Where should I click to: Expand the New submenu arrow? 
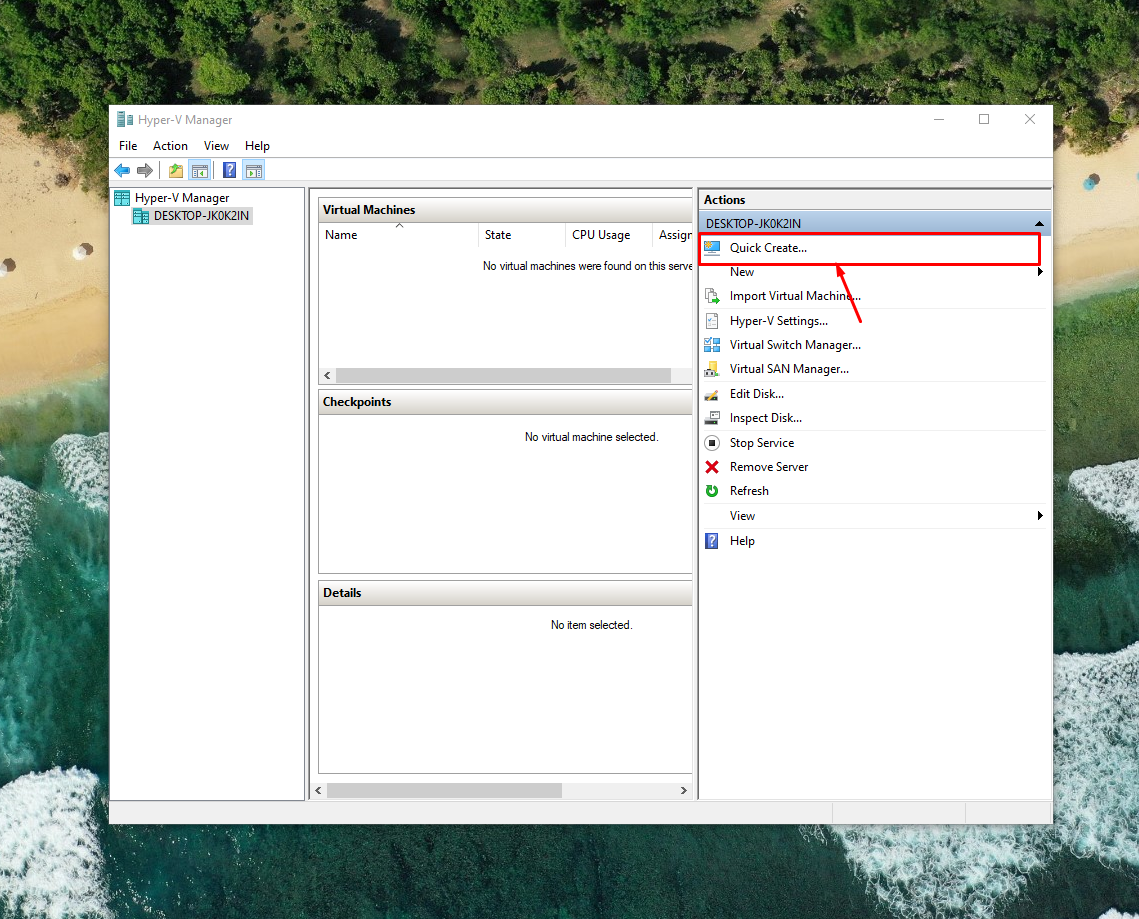pyautogui.click(x=1040, y=272)
